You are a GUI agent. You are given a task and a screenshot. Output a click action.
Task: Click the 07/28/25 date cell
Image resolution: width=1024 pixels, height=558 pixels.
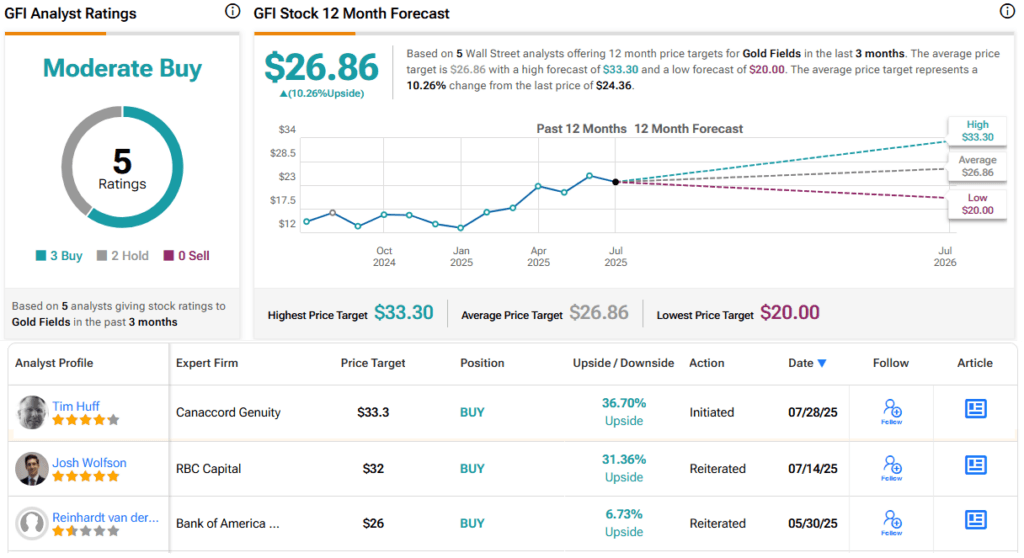click(x=812, y=412)
